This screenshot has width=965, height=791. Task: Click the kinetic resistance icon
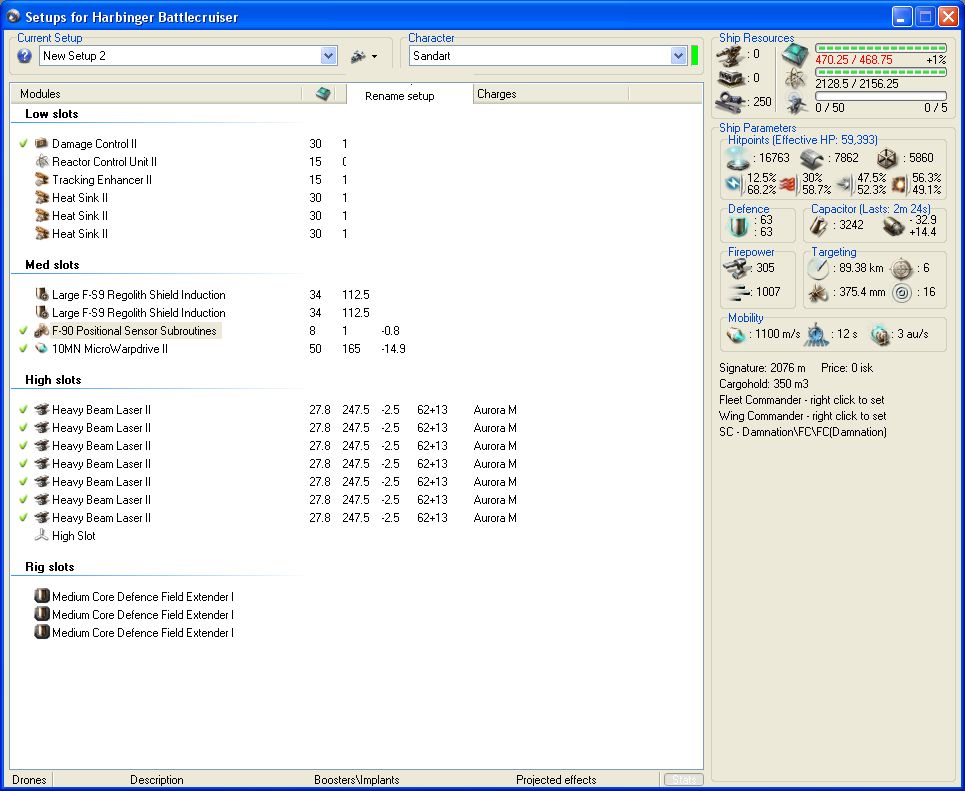(x=845, y=184)
